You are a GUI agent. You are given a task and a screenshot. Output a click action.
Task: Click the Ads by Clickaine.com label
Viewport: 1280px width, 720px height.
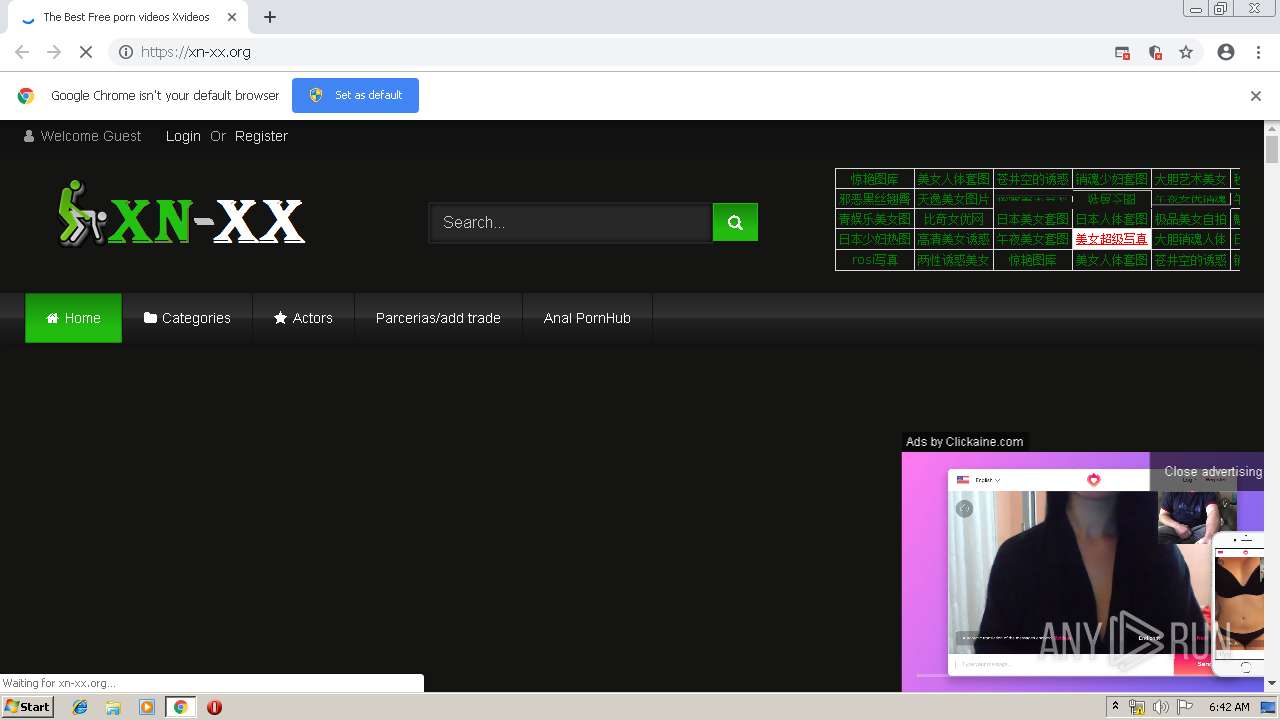964,442
